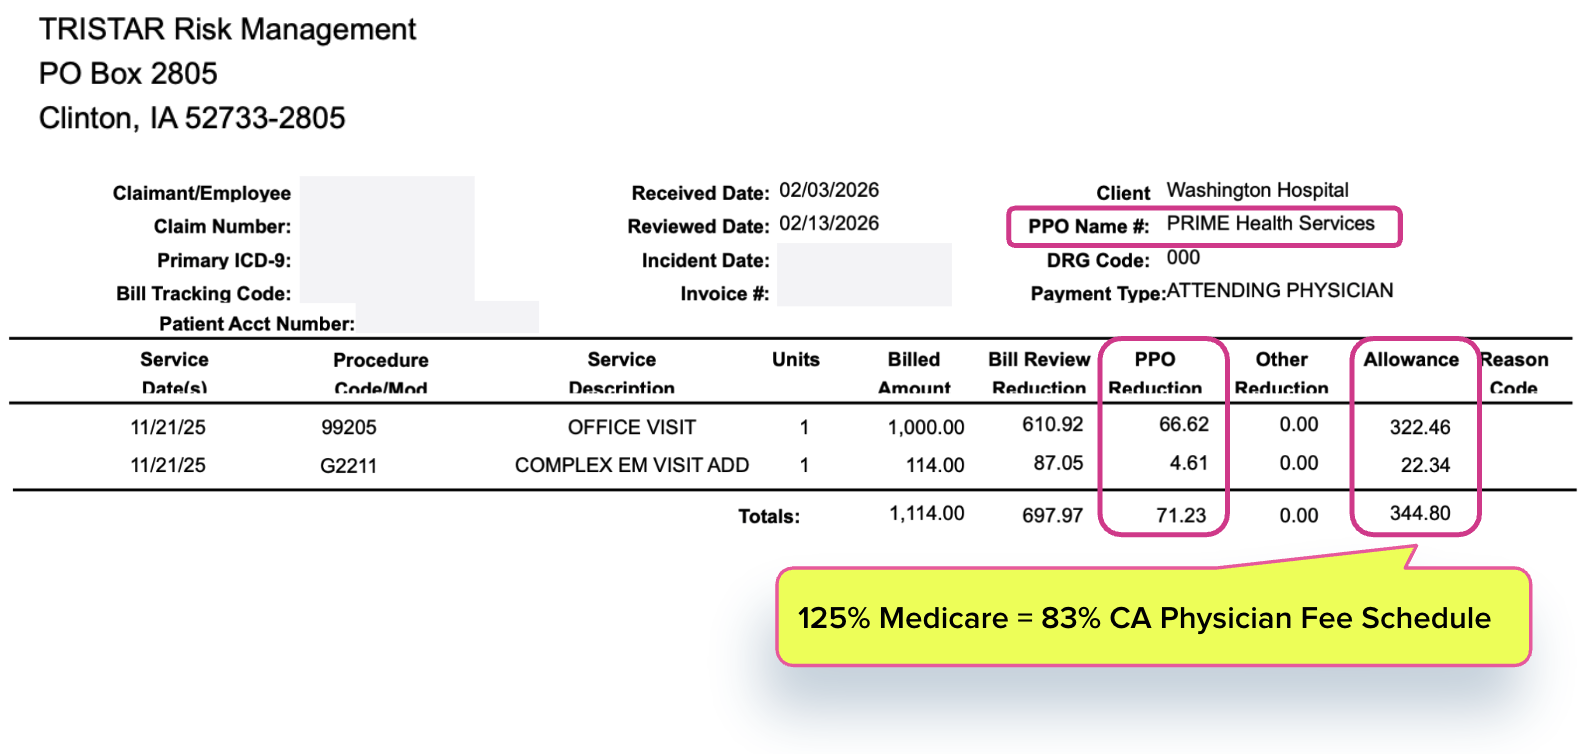Click the OFFICE VISIT service description
This screenshot has width=1594, height=754.
632,428
